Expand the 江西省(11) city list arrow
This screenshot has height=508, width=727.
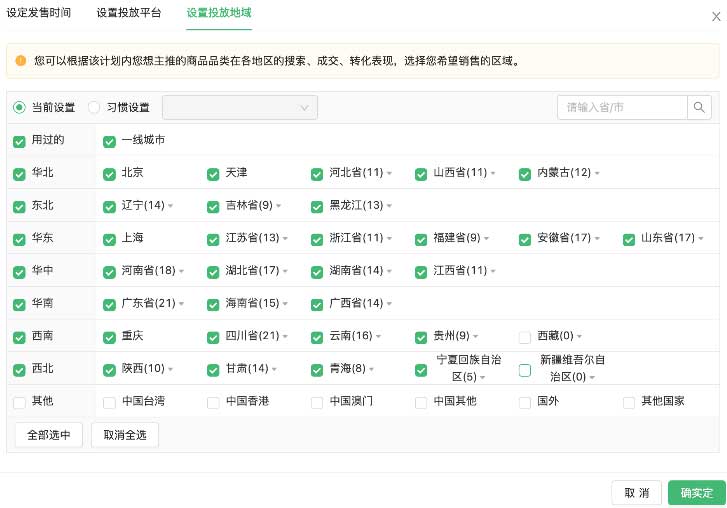click(x=493, y=271)
